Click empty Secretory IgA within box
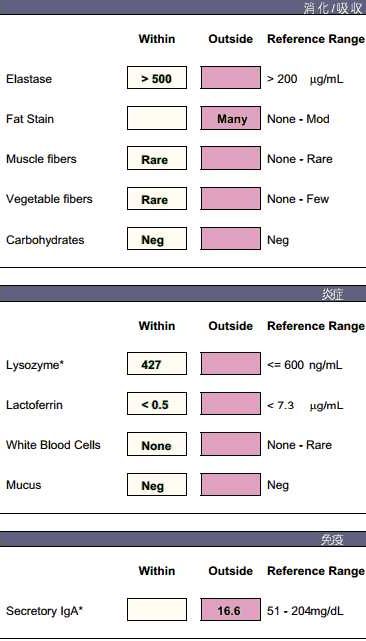The height and width of the screenshot is (641, 366). point(157,610)
